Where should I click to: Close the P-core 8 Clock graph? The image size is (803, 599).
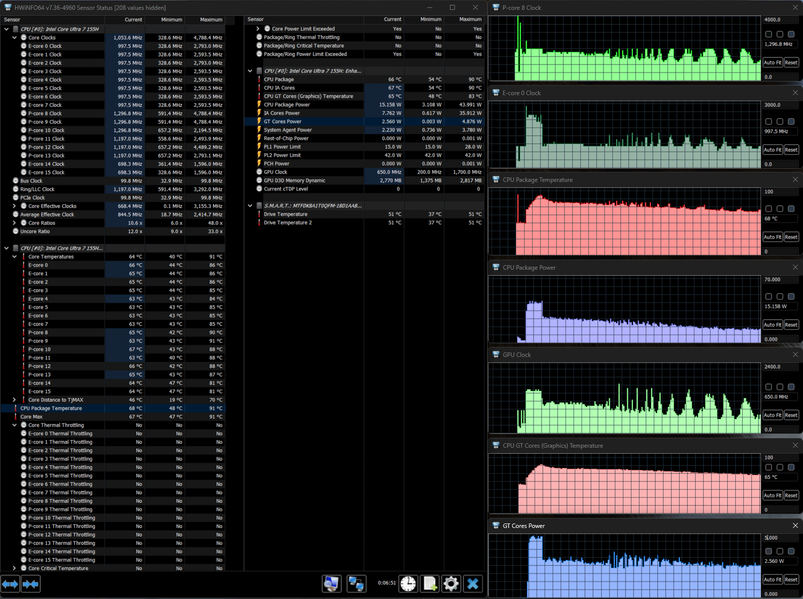[x=795, y=6]
